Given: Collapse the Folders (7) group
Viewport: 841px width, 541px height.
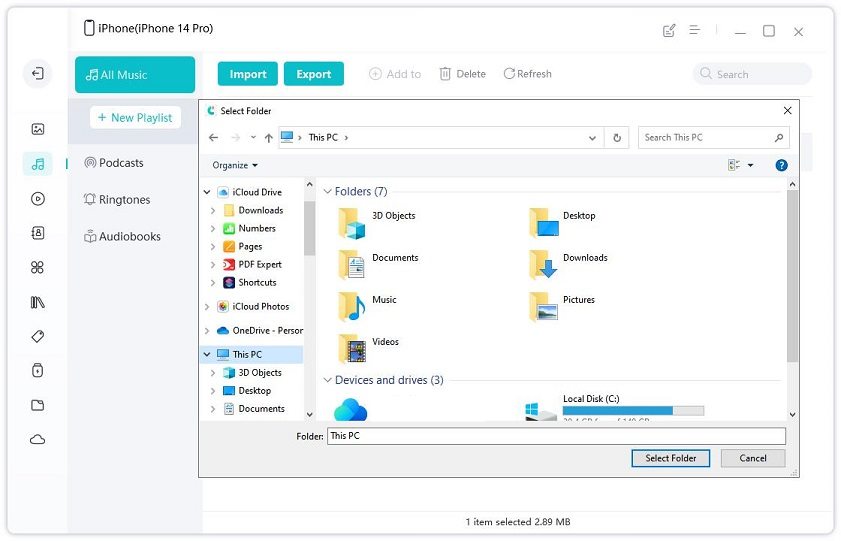Looking at the screenshot, I should 327,191.
